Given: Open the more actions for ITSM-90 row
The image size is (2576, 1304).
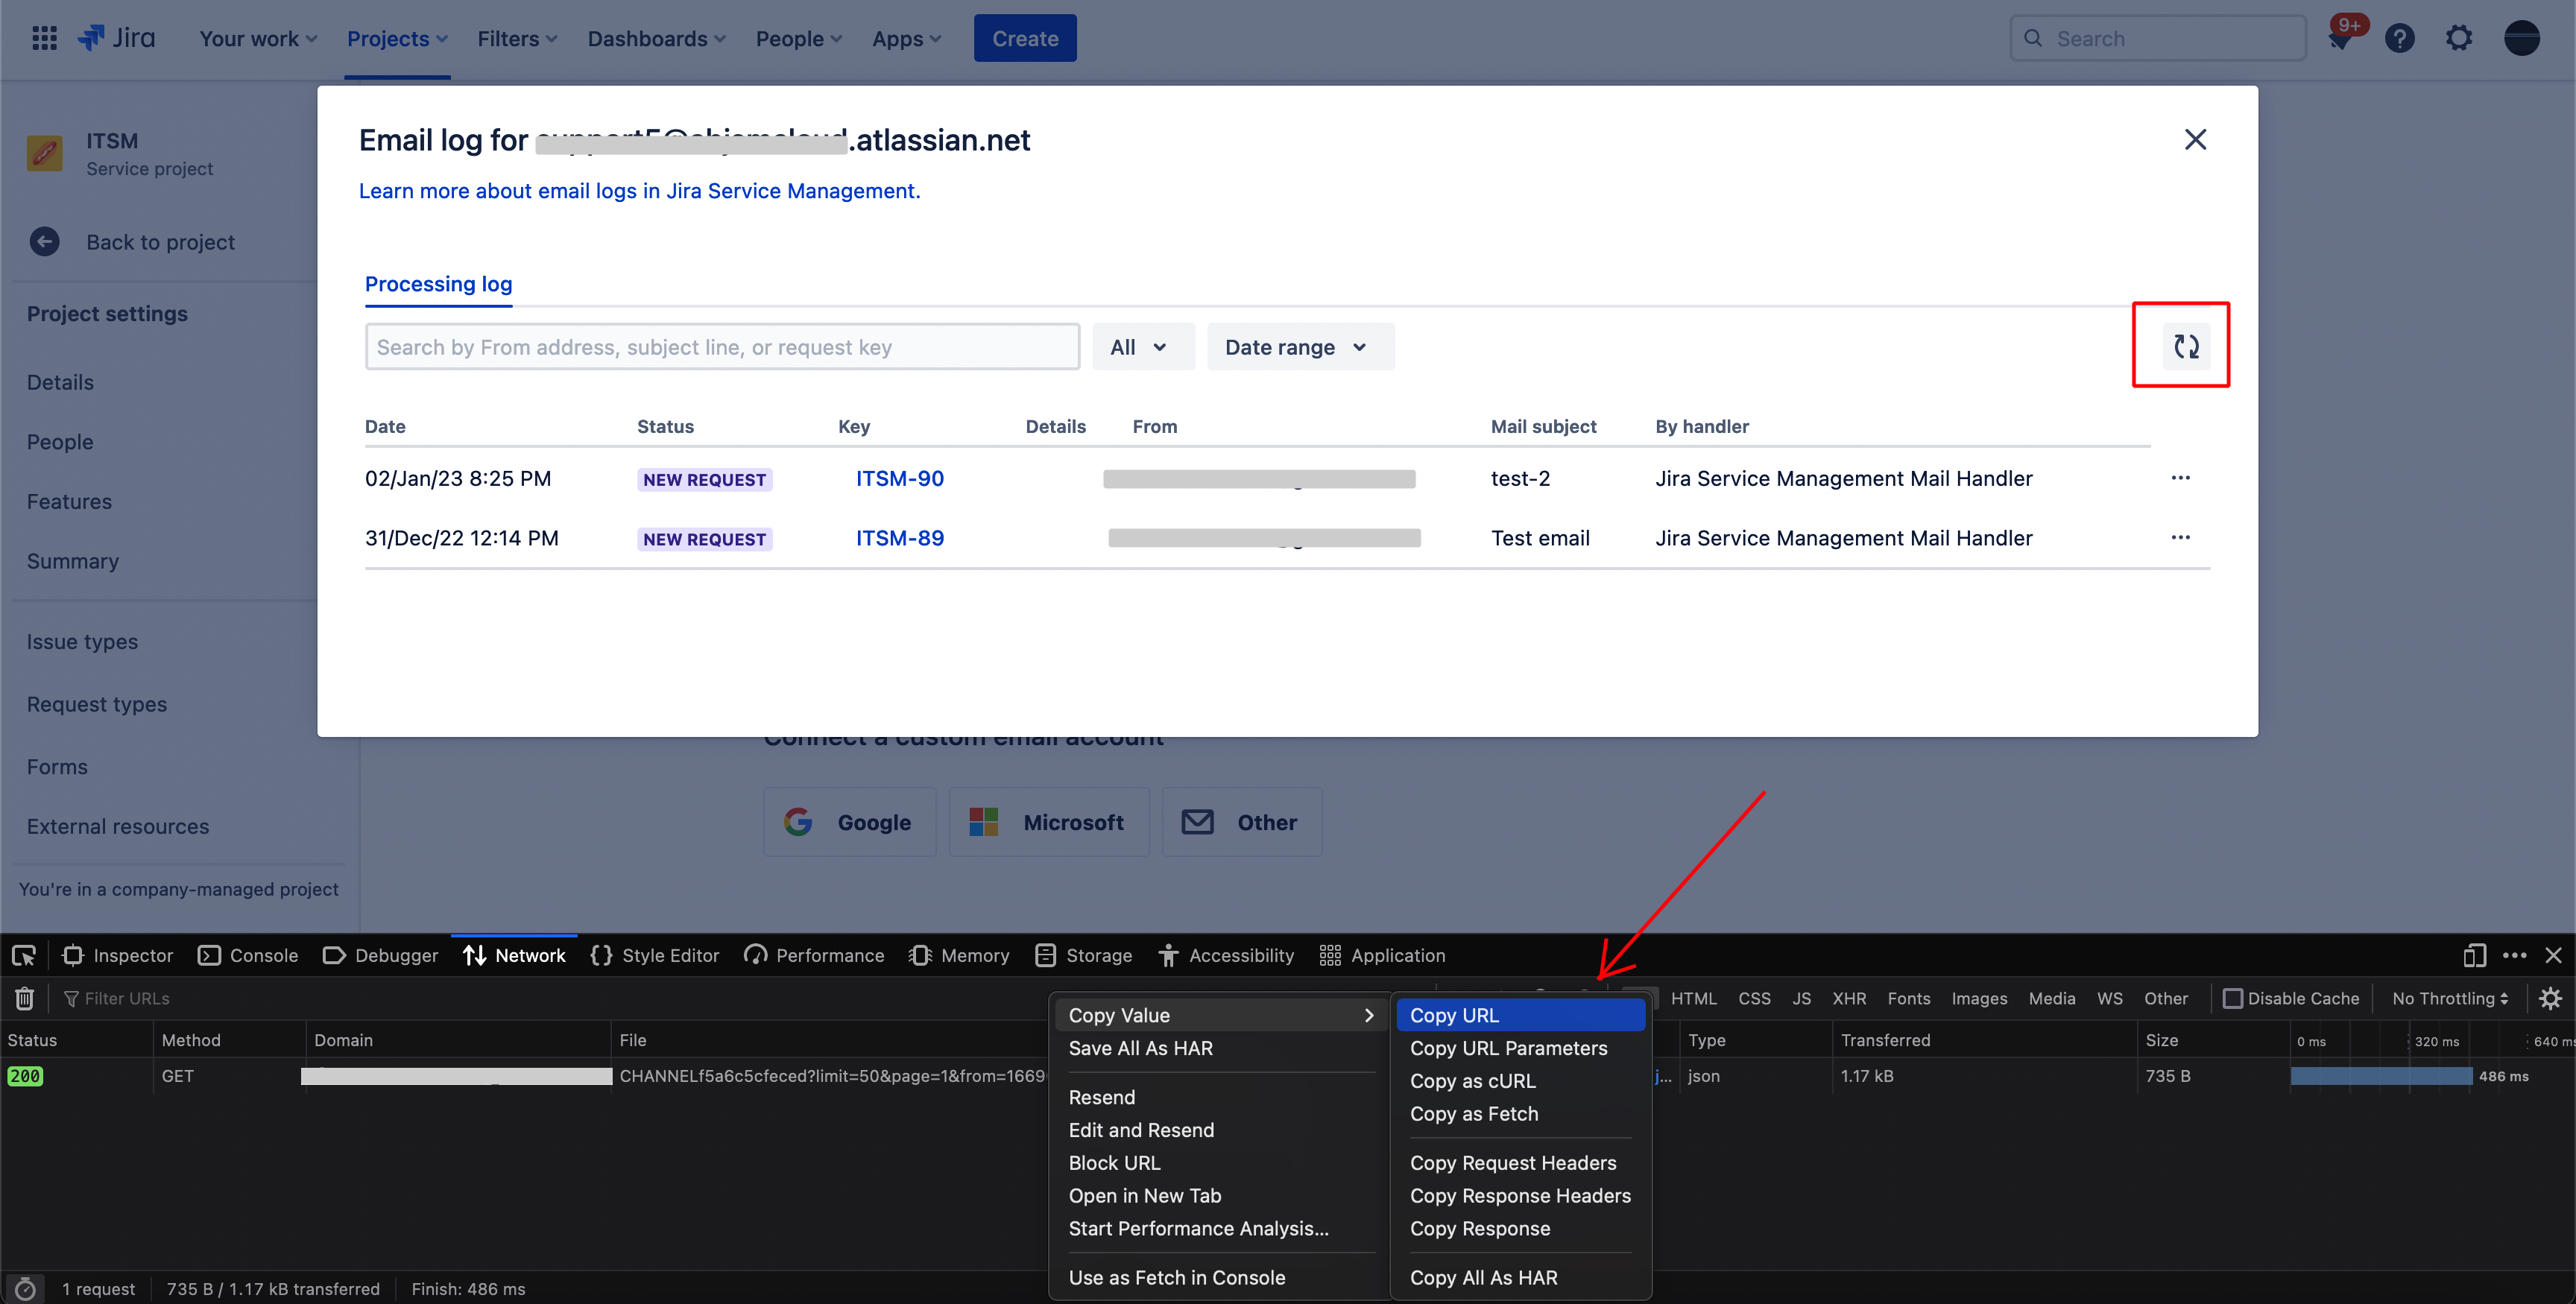Looking at the screenshot, I should coord(2180,478).
